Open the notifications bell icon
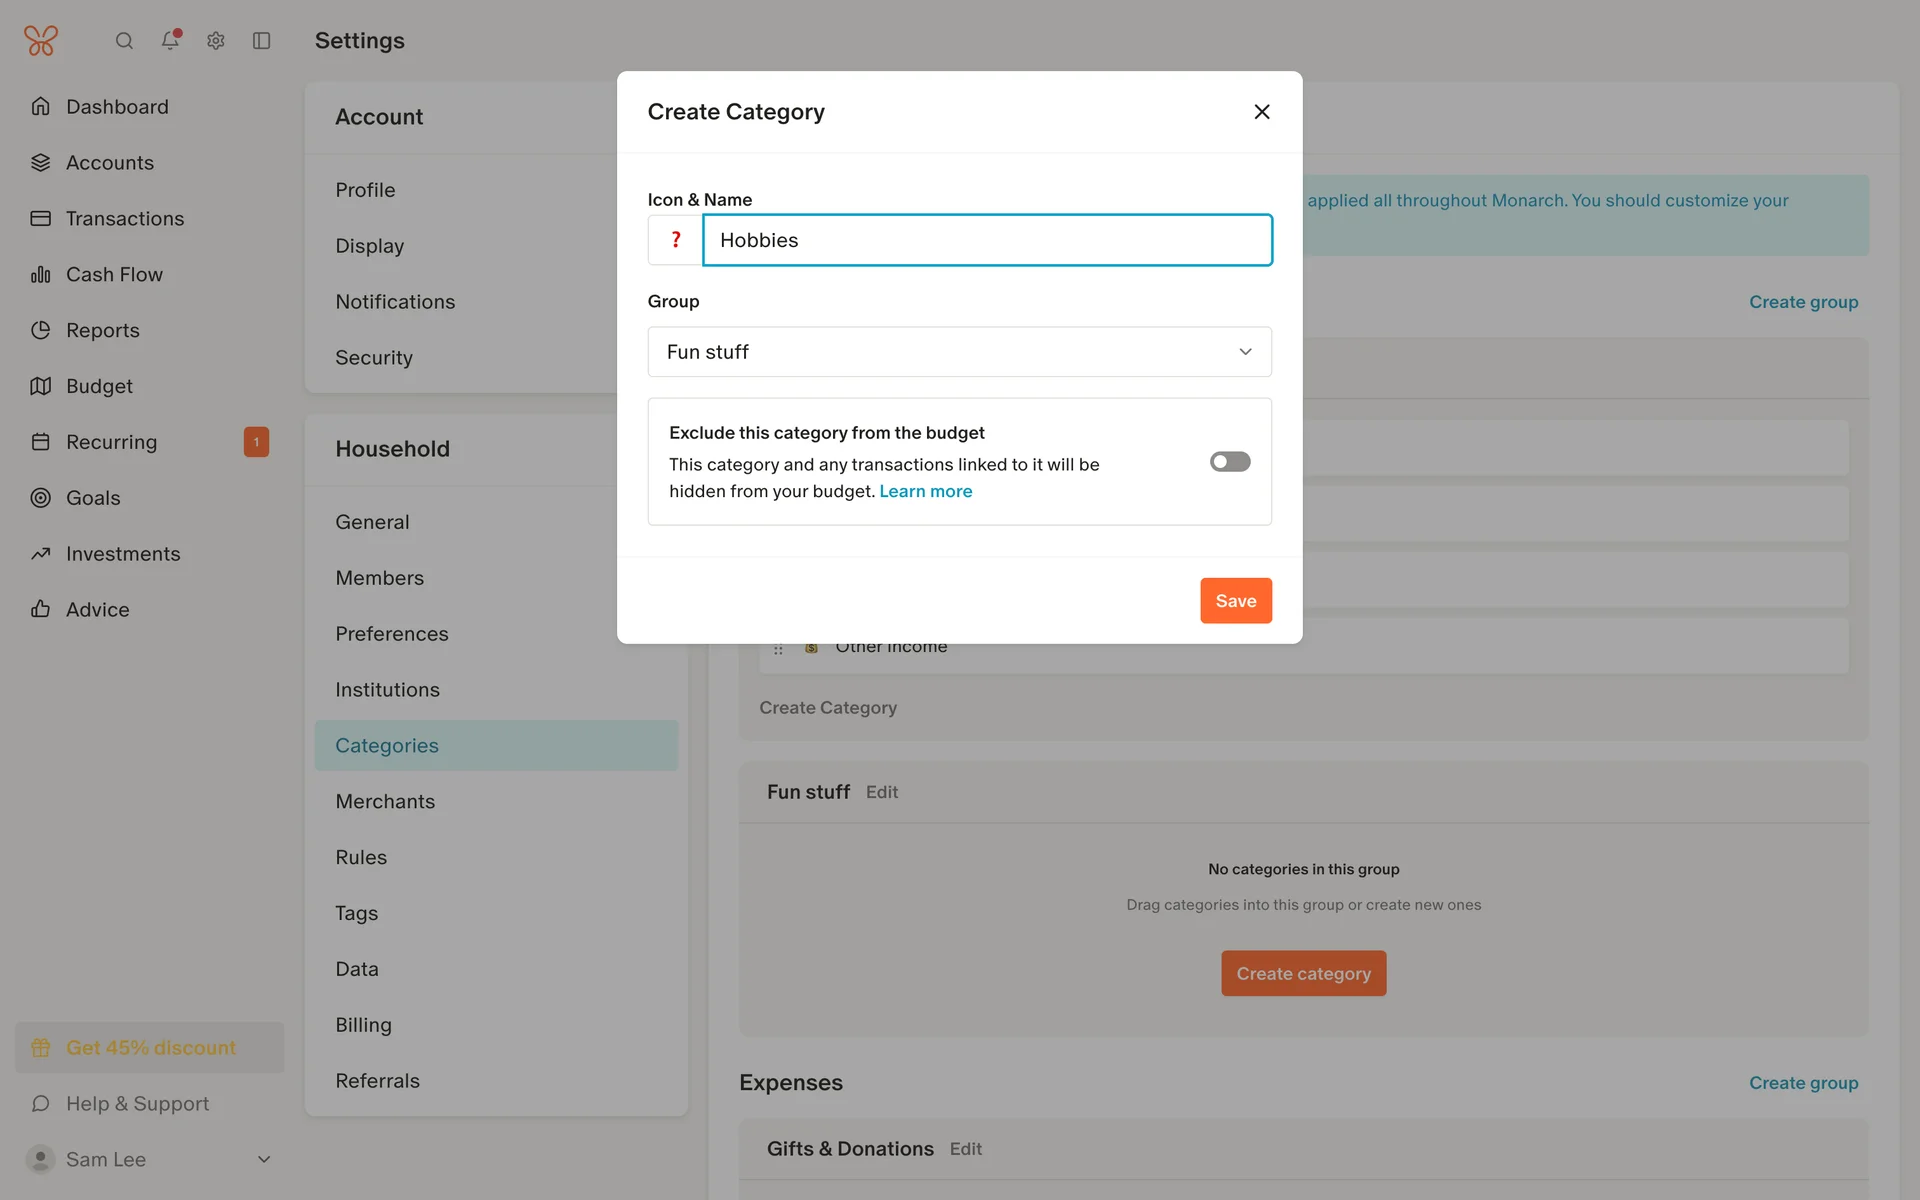This screenshot has width=1920, height=1200. click(170, 41)
